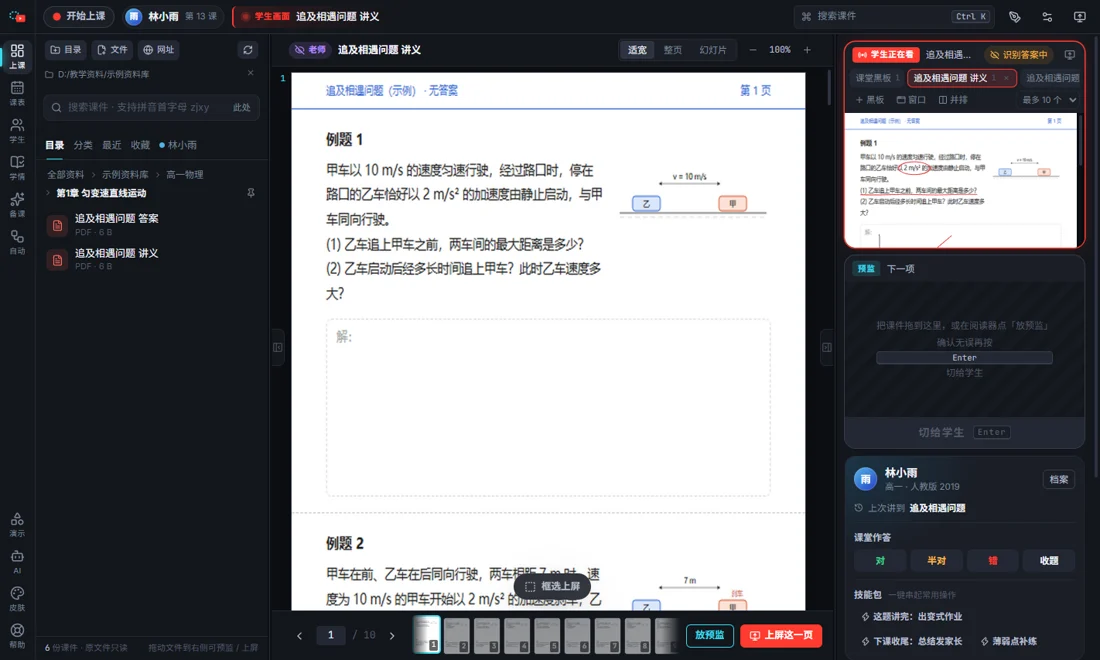Click the 框选上屏 button
The width and height of the screenshot is (1100, 660).
pos(552,586)
